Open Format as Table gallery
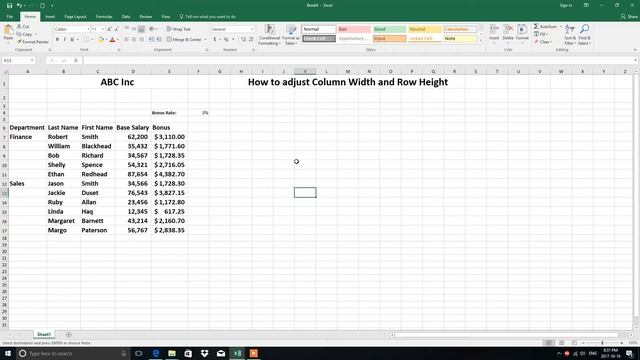The height and width of the screenshot is (360, 640). (x=291, y=35)
